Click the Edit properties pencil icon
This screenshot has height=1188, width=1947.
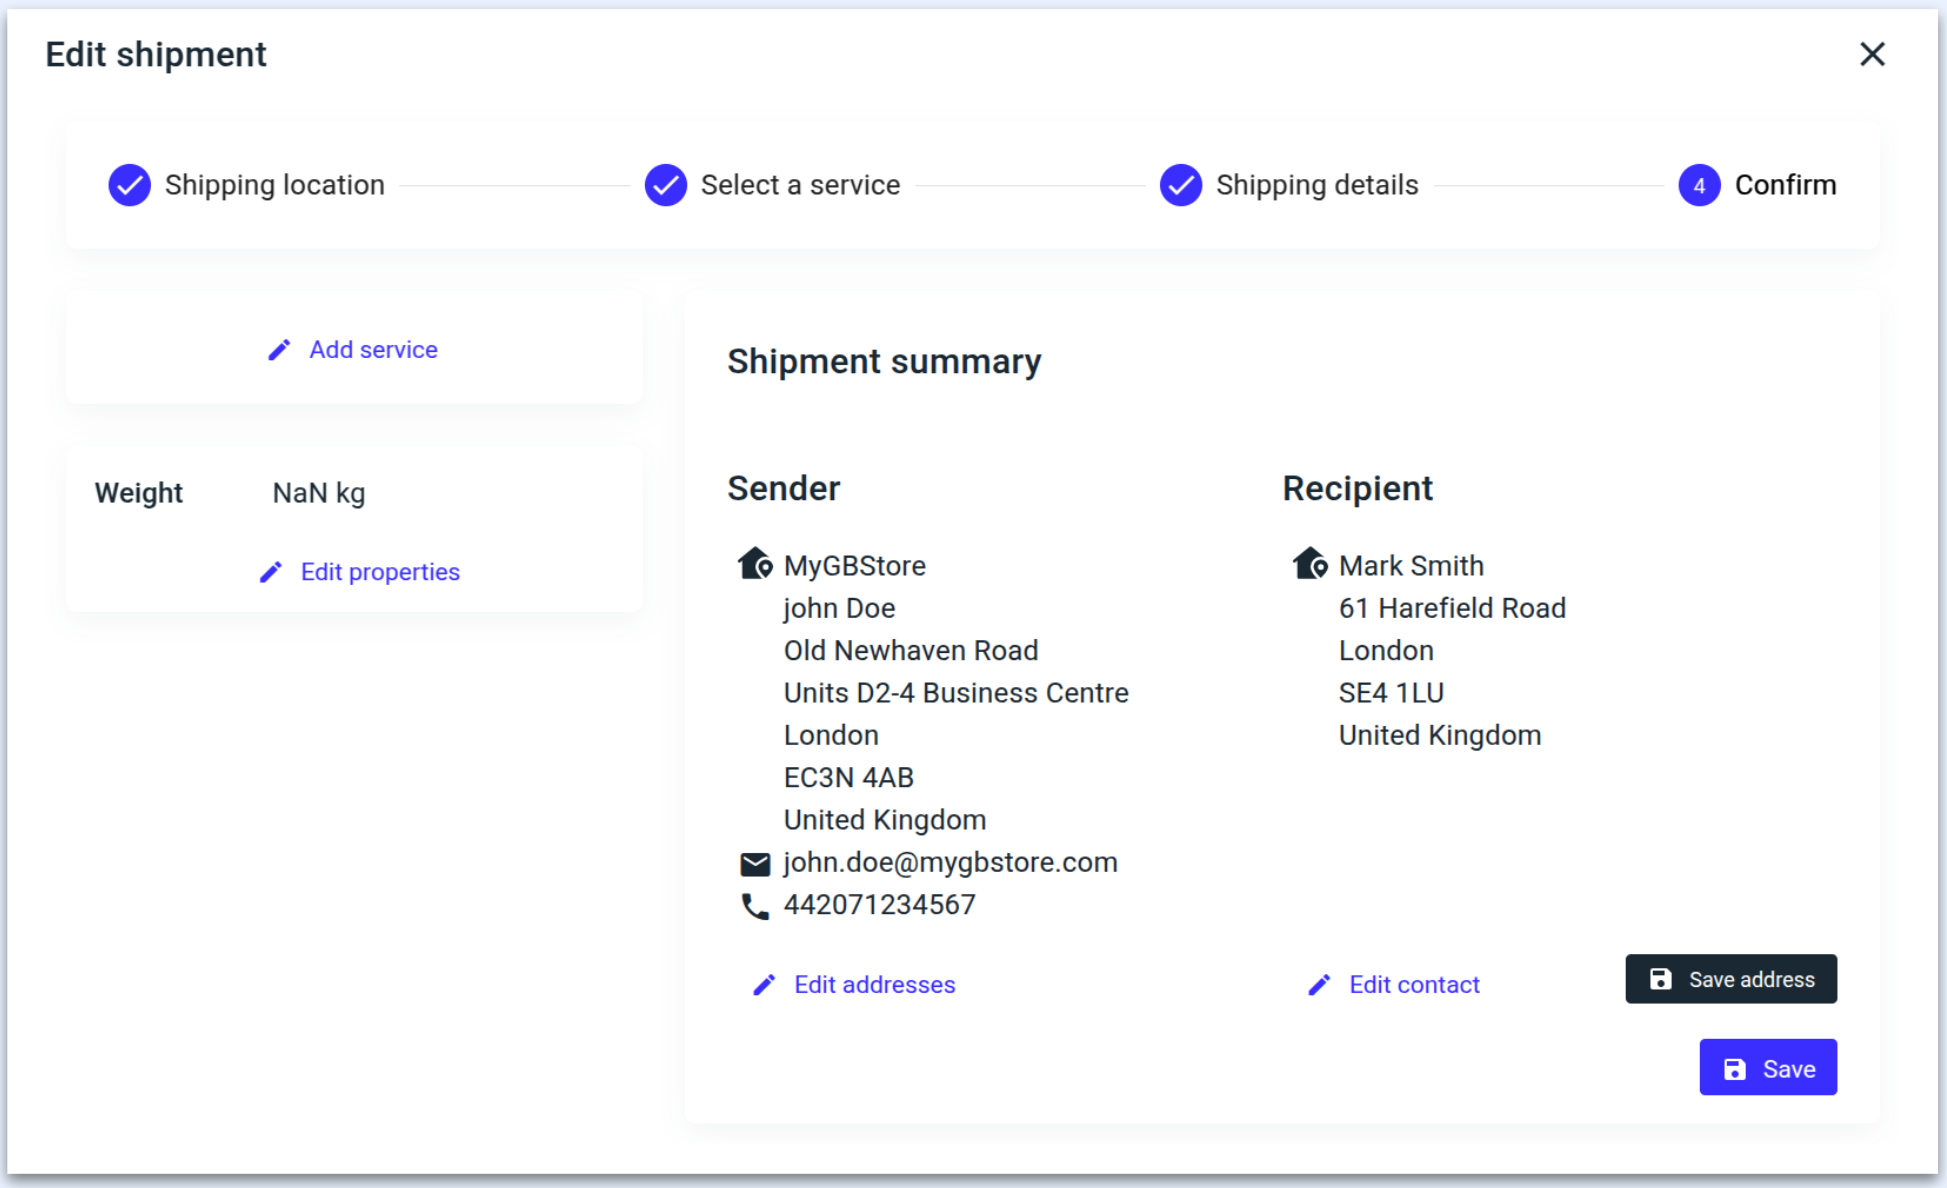(271, 572)
